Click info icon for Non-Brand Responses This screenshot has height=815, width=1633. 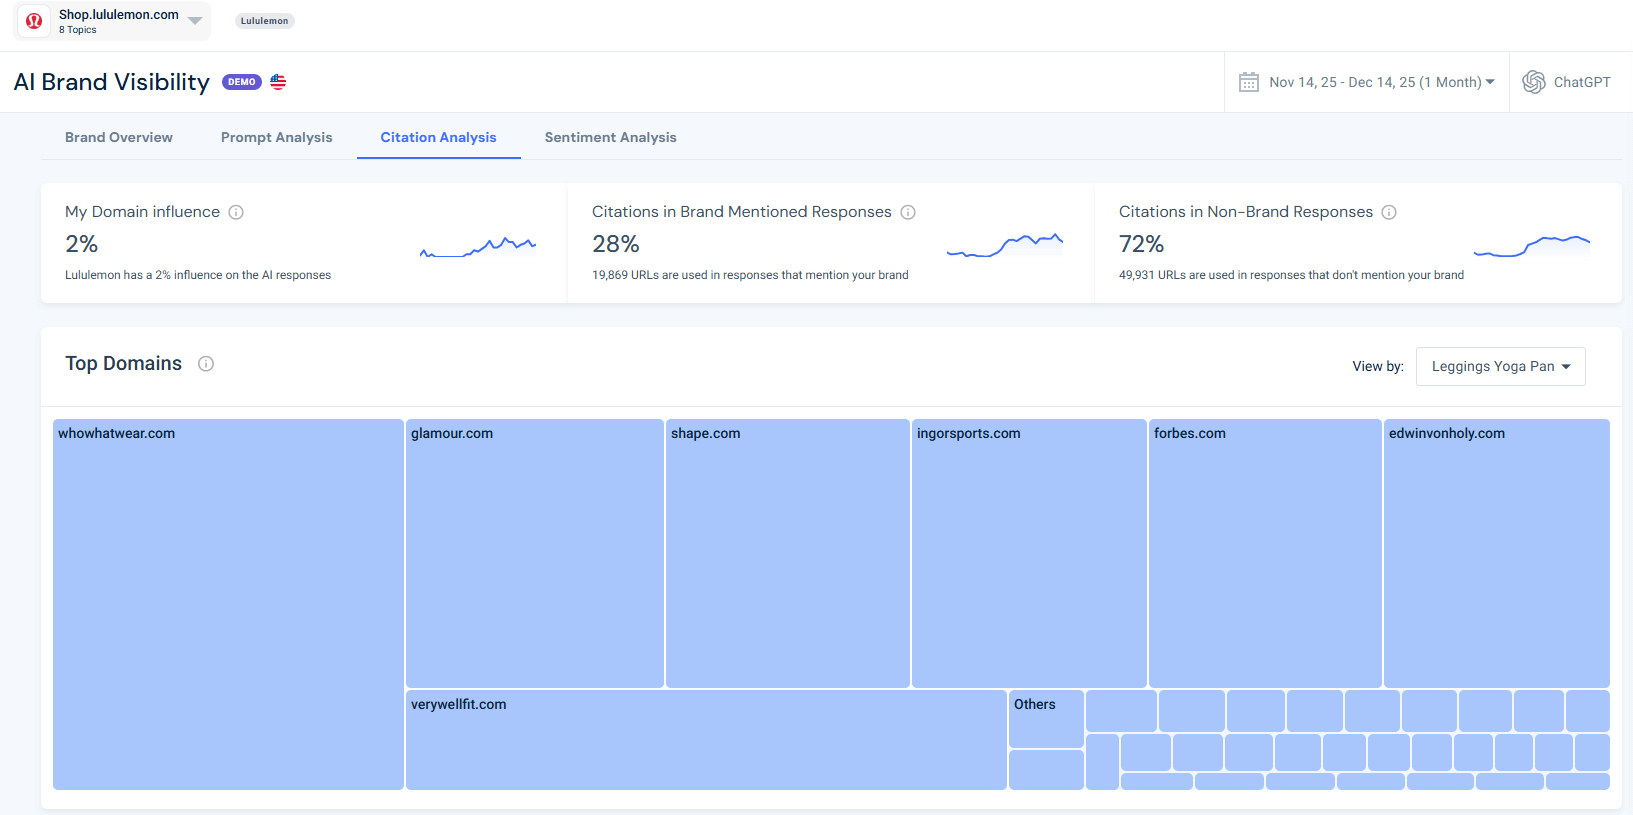(1389, 212)
